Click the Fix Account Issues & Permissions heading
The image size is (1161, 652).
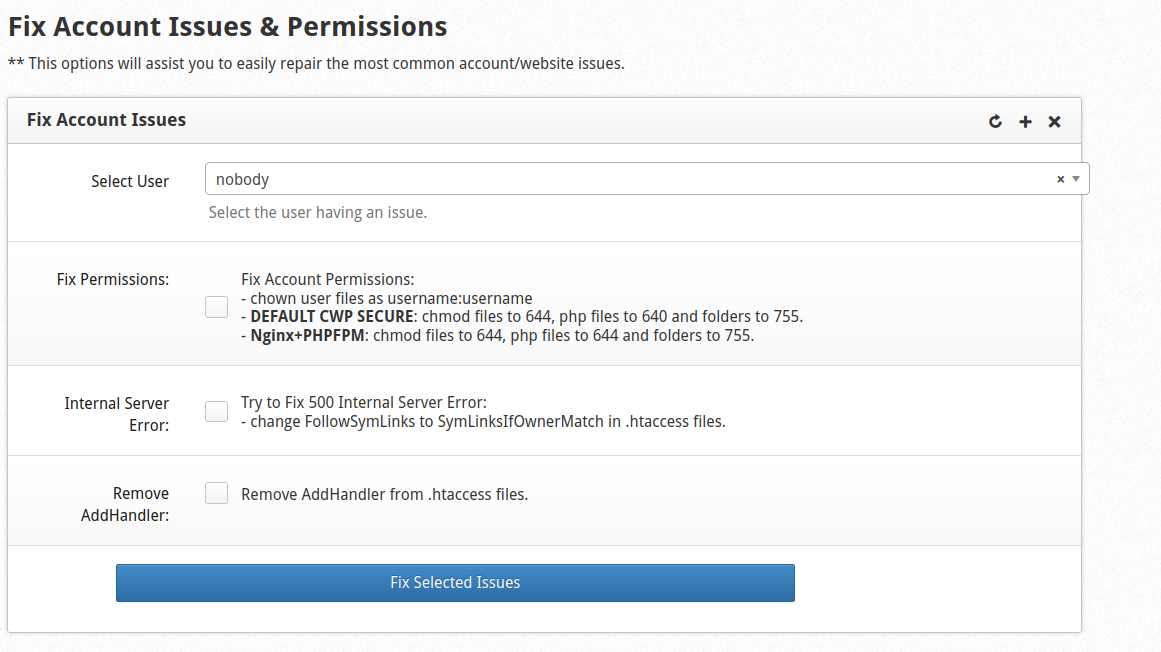pyautogui.click(x=227, y=26)
